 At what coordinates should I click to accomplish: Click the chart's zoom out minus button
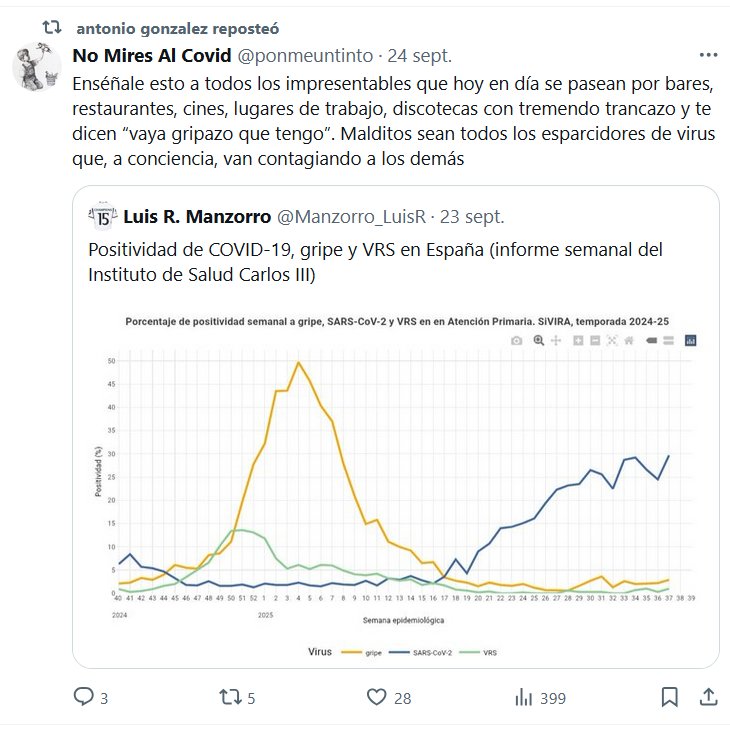pyautogui.click(x=595, y=341)
